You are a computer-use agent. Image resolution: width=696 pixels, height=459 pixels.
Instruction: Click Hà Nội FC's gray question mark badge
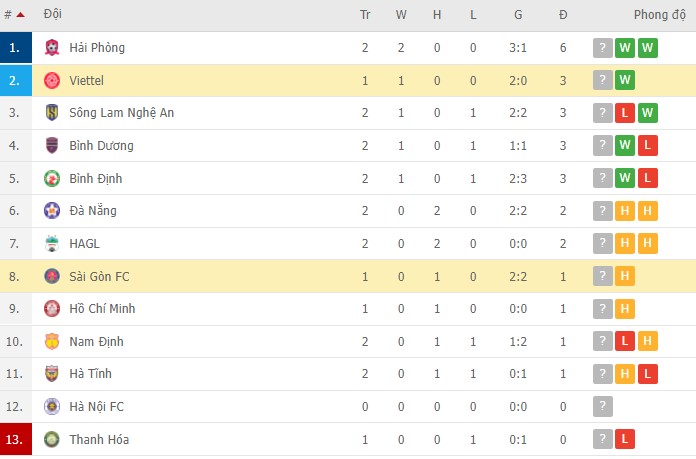pyautogui.click(x=602, y=407)
